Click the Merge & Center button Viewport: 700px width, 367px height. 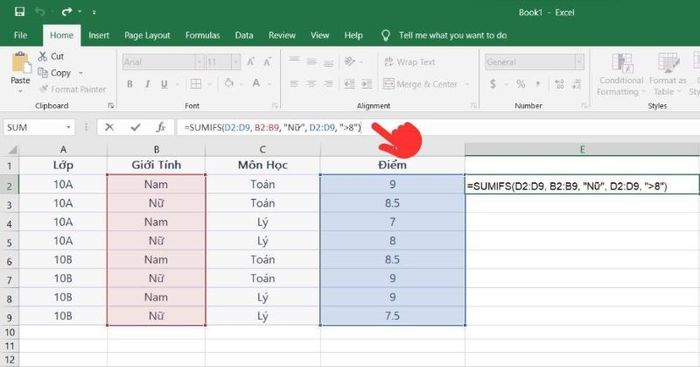[421, 84]
